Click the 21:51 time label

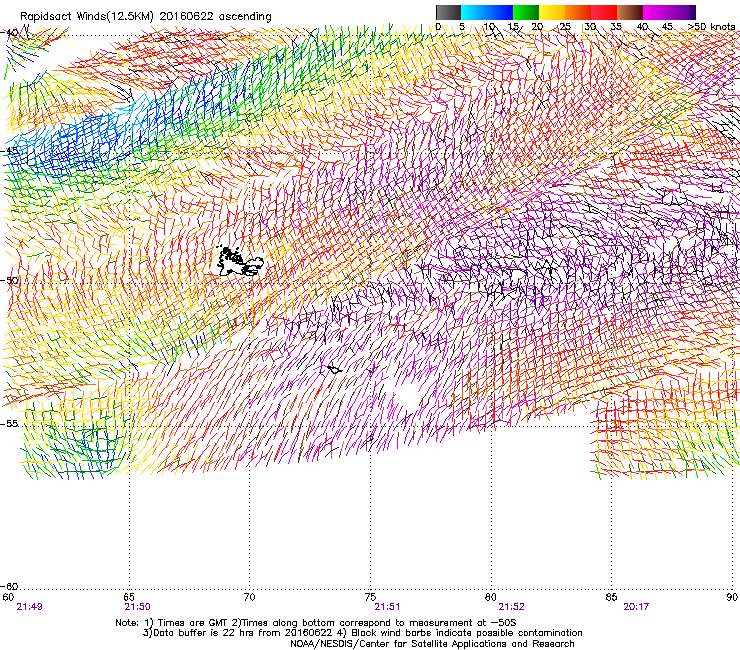[x=387, y=607]
